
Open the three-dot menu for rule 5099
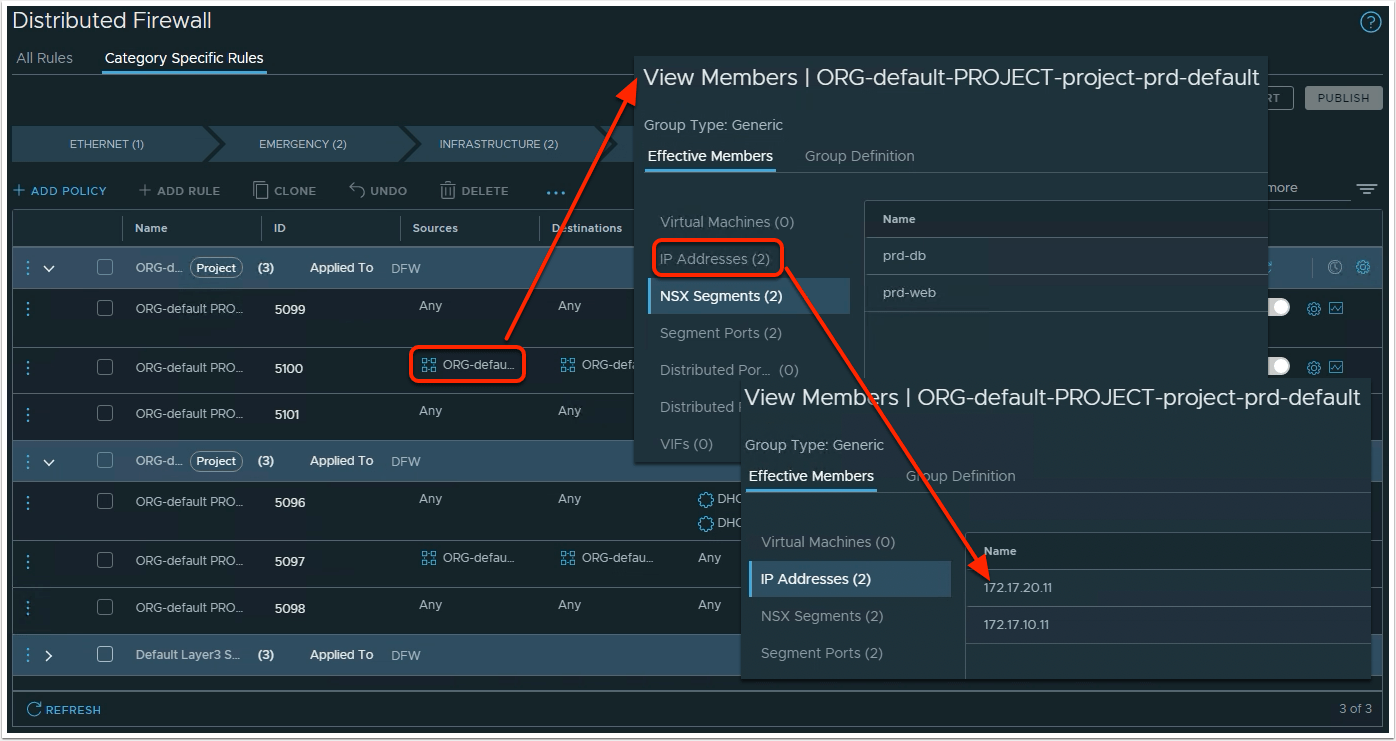(x=28, y=309)
